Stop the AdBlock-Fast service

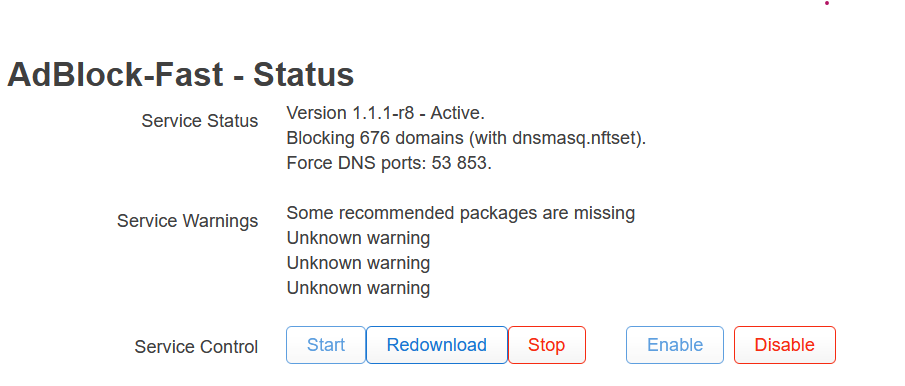pyautogui.click(x=547, y=345)
